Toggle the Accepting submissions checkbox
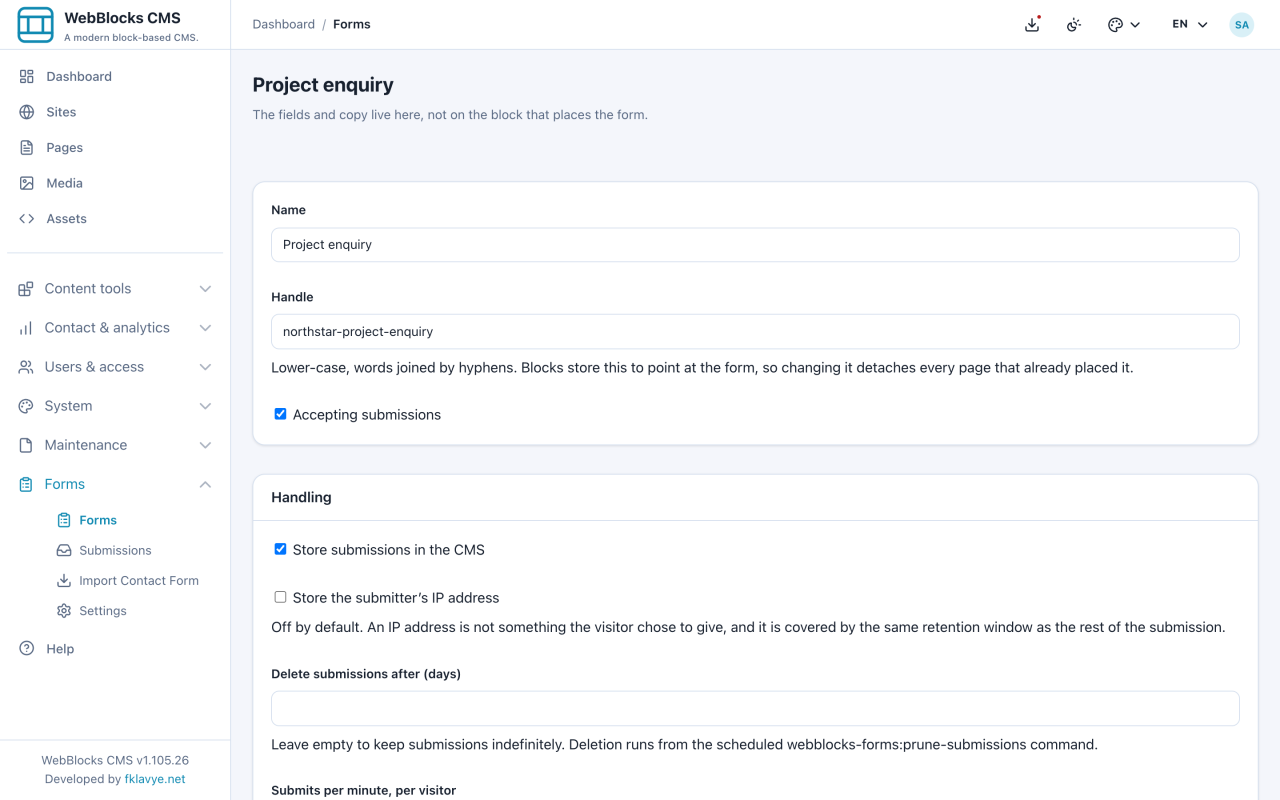 (x=280, y=414)
